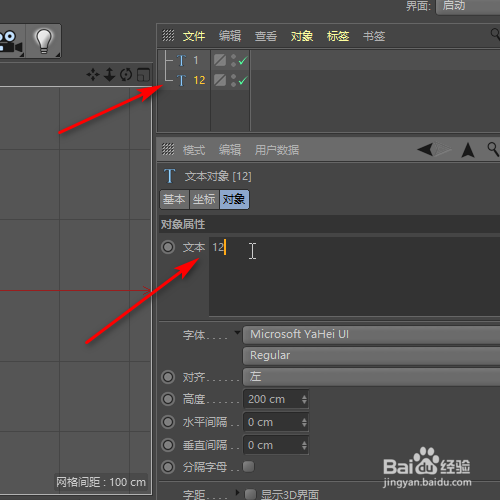Click the 水平间隔 animation circle
500x500 pixels.
(168, 422)
